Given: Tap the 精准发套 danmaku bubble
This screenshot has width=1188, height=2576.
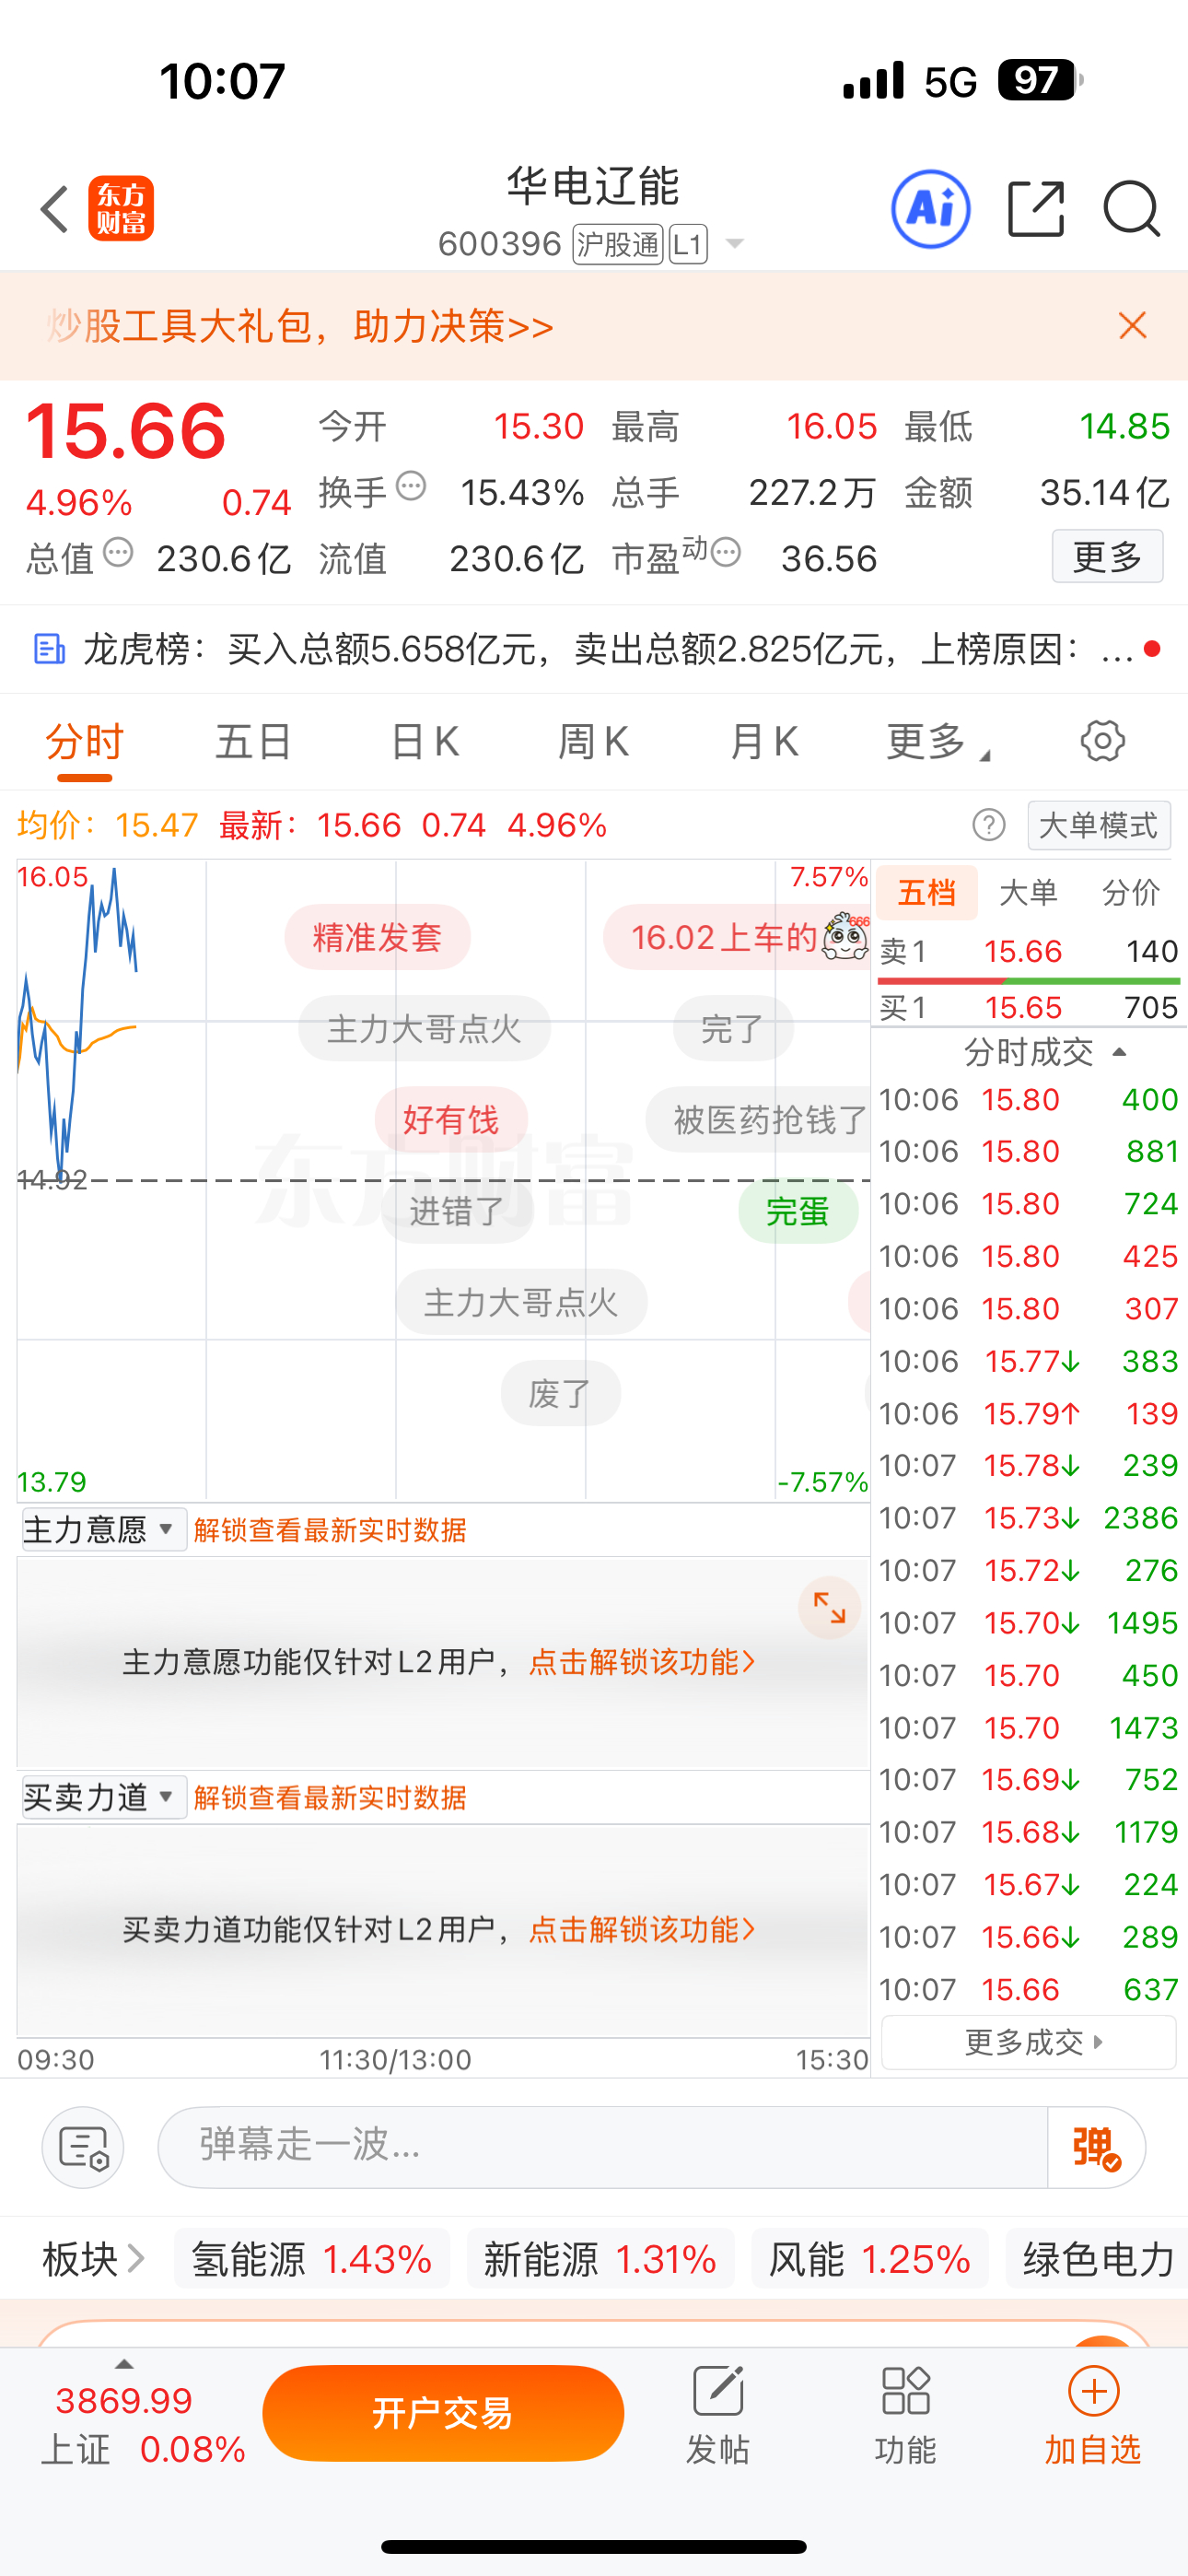Looking at the screenshot, I should click(x=377, y=937).
